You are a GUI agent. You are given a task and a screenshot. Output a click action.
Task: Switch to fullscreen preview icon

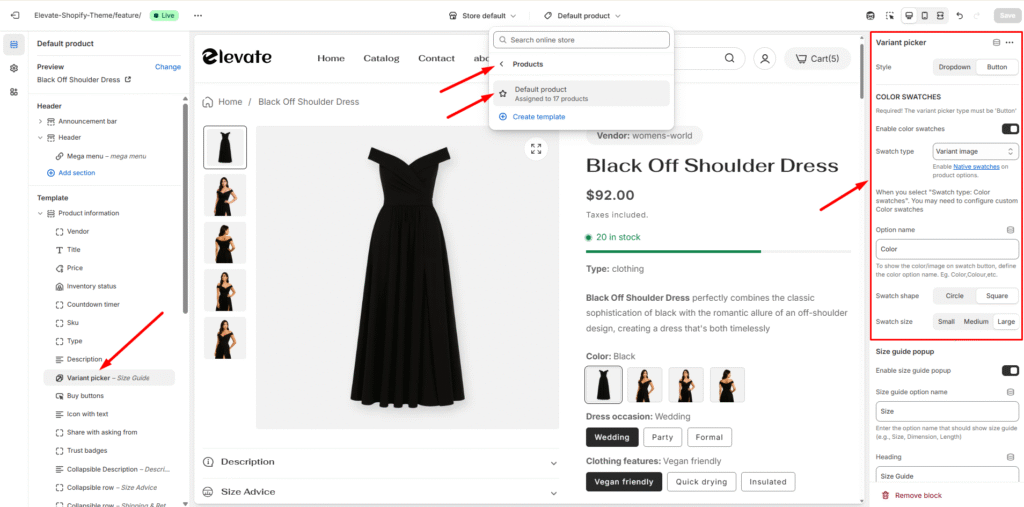tap(940, 15)
